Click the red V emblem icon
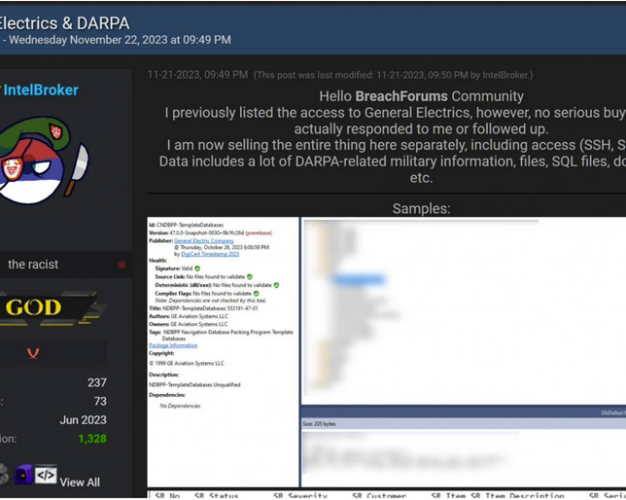 pyautogui.click(x=33, y=353)
